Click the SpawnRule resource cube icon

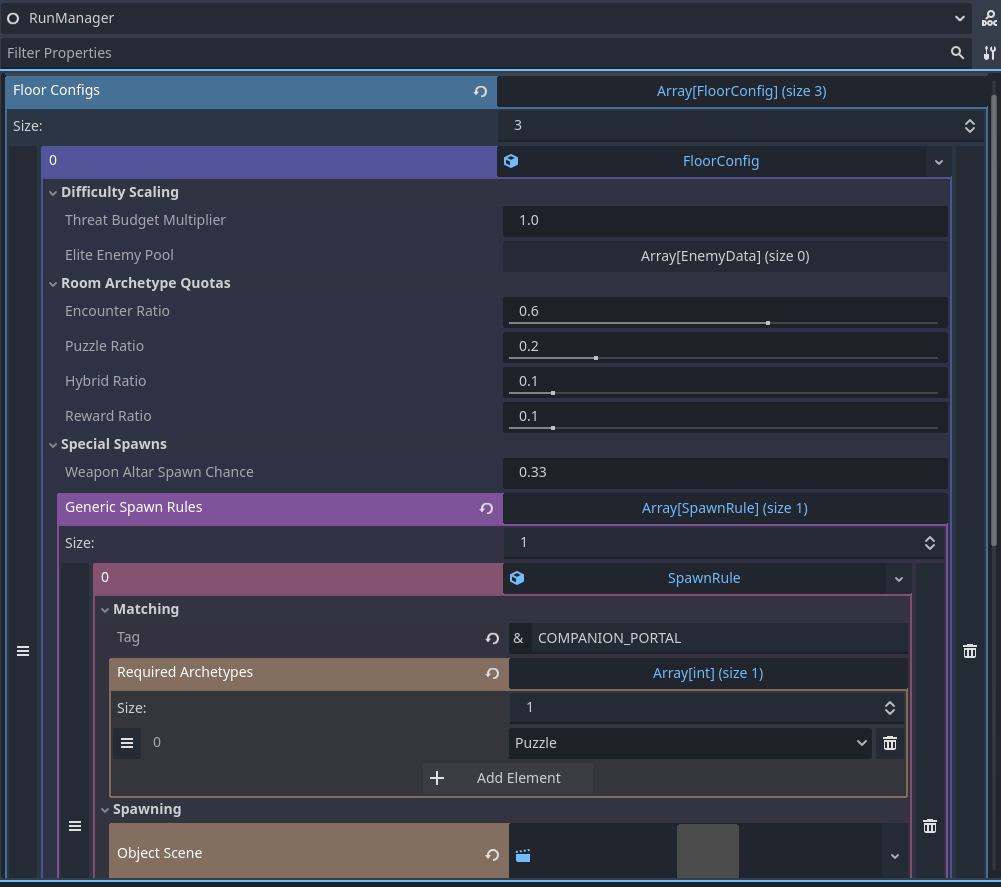(x=517, y=578)
